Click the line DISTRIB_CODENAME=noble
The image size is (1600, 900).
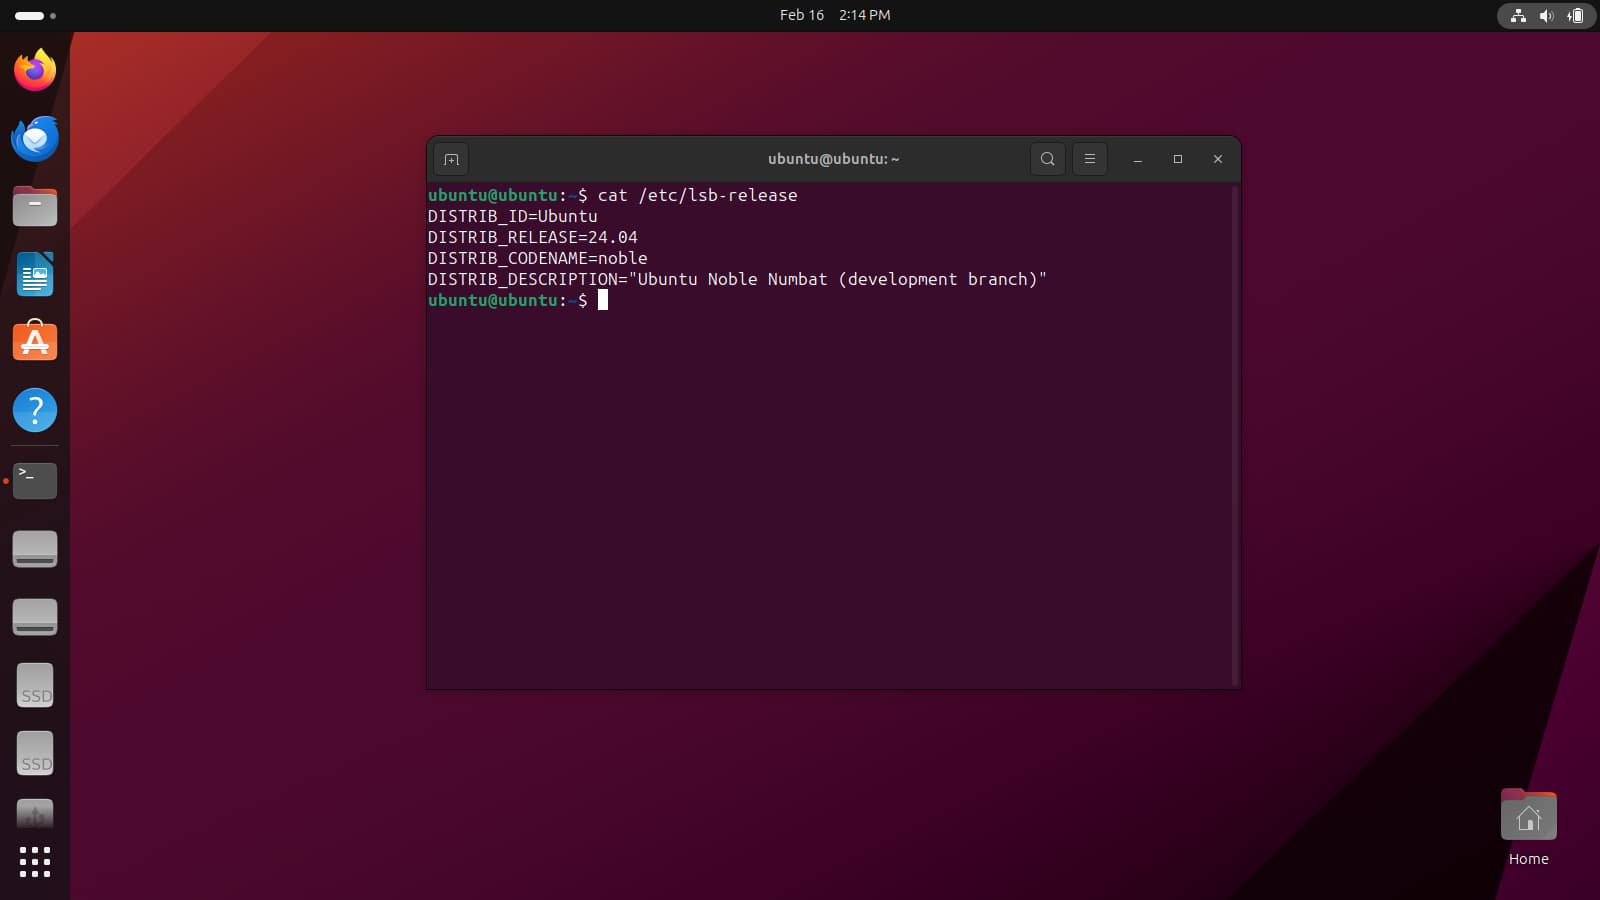pos(537,258)
